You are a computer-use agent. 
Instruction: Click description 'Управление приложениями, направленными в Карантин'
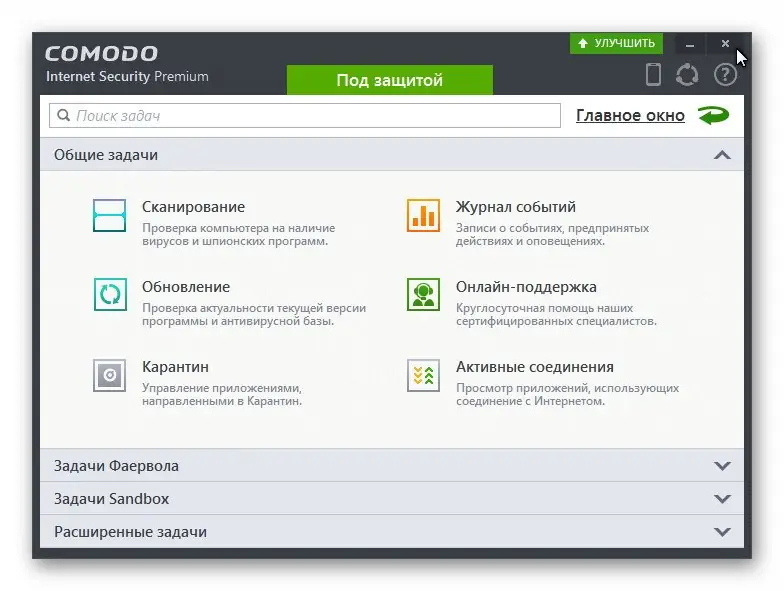click(222, 394)
